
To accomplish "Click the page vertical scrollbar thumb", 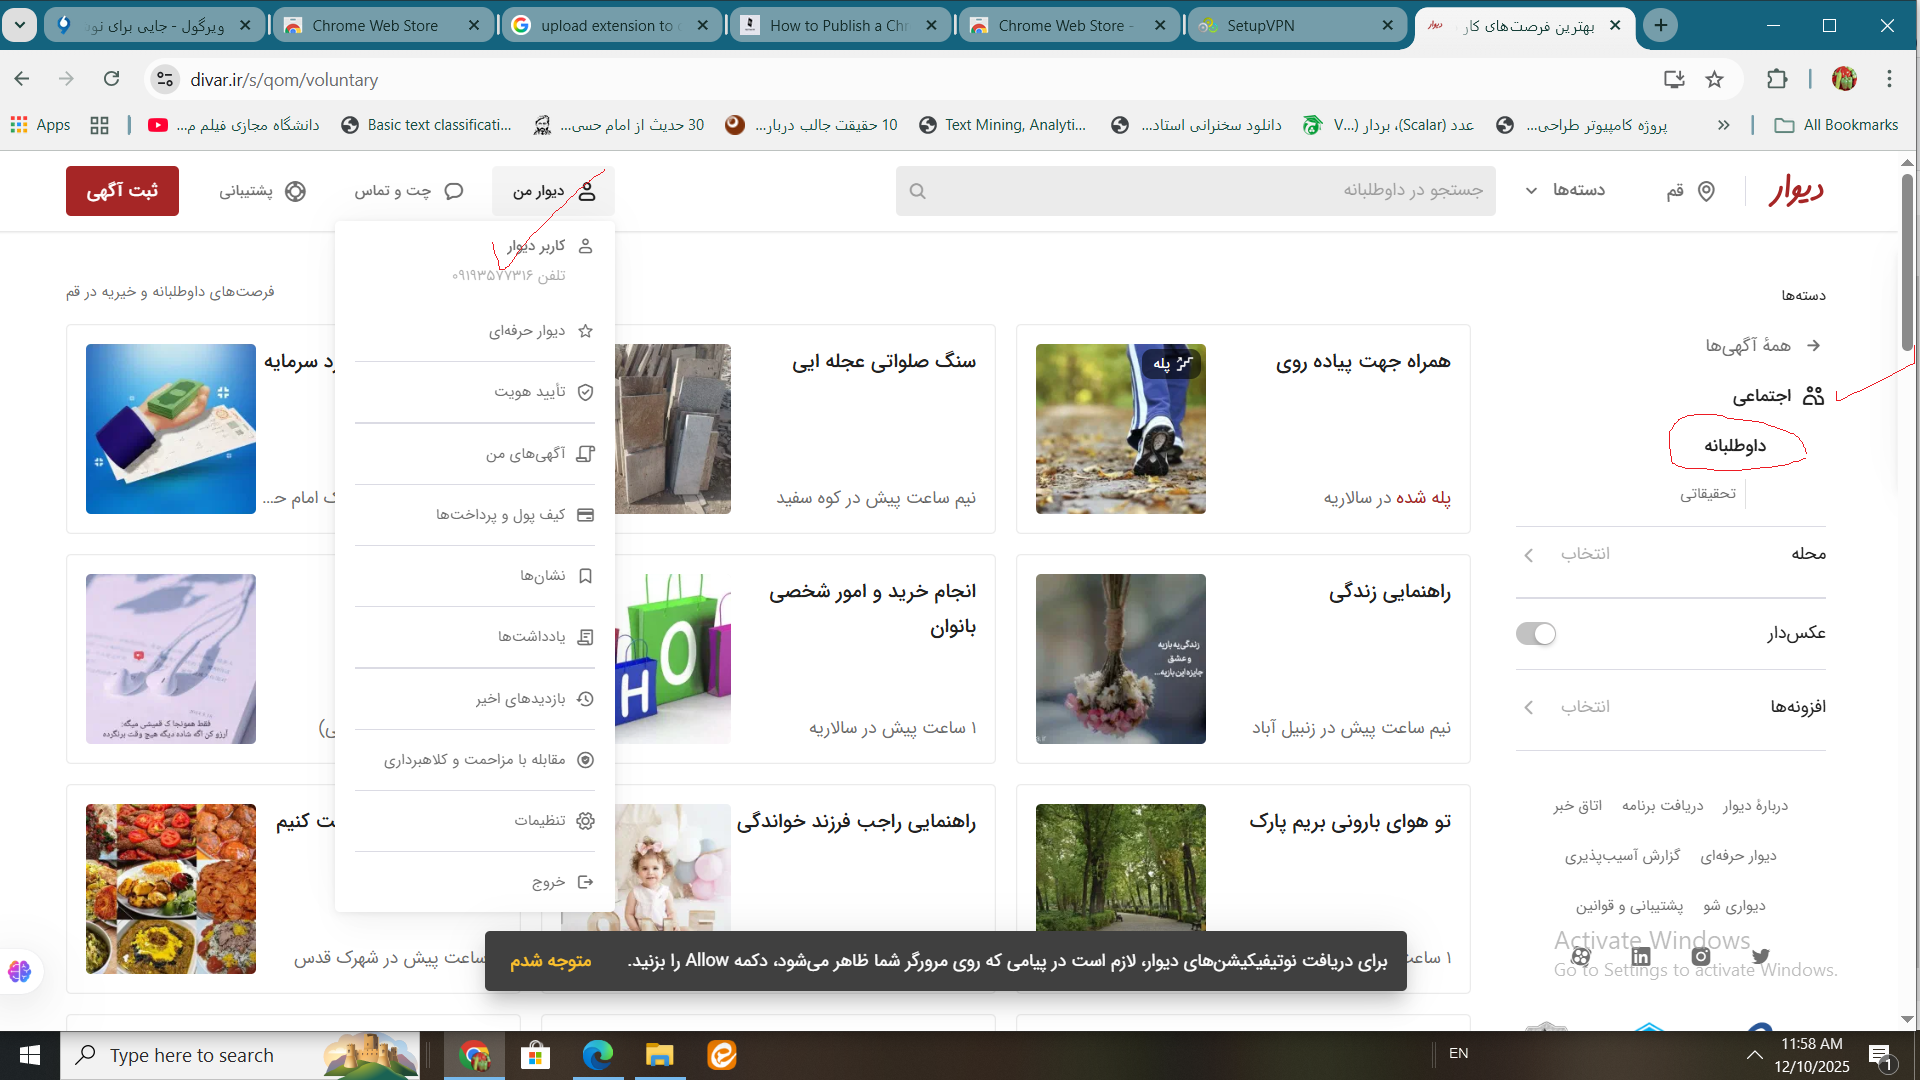I will point(1908,260).
